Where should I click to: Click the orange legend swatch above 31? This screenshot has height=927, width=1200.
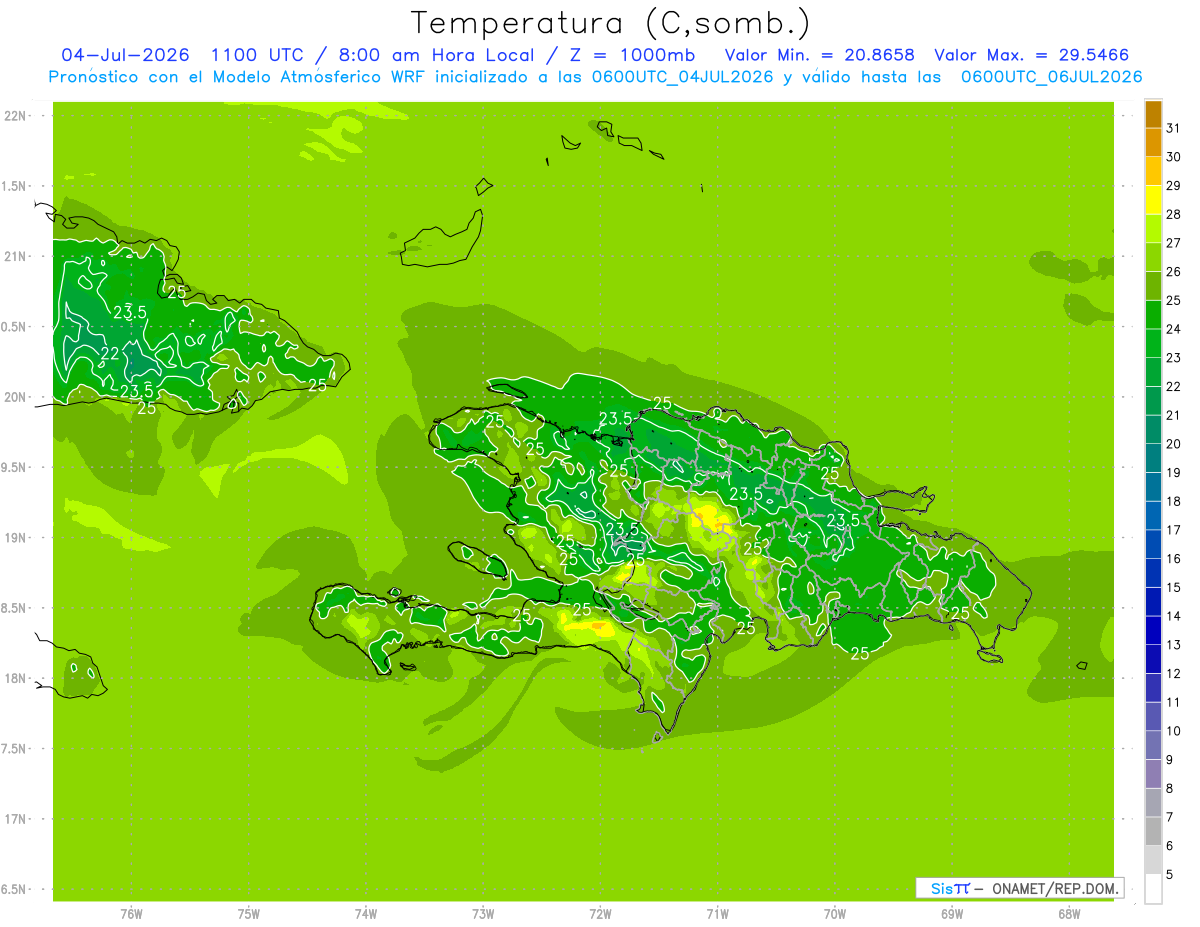tap(1153, 113)
